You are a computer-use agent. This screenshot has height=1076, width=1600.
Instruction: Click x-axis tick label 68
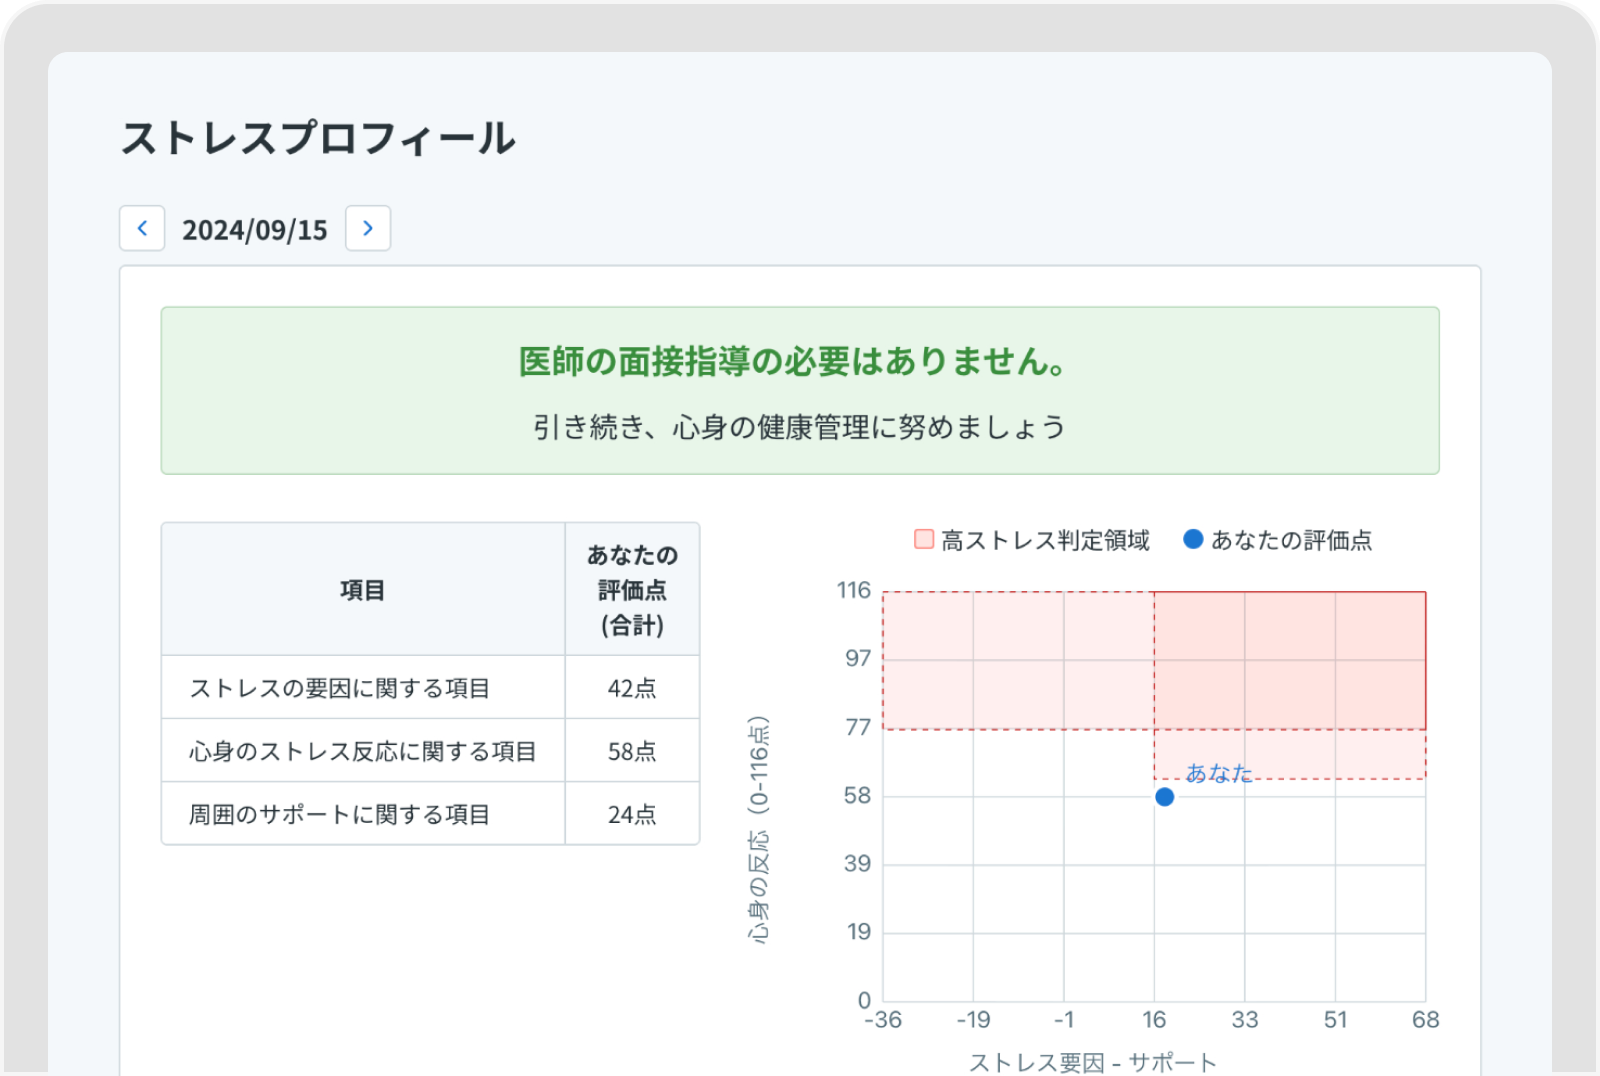[1426, 1020]
